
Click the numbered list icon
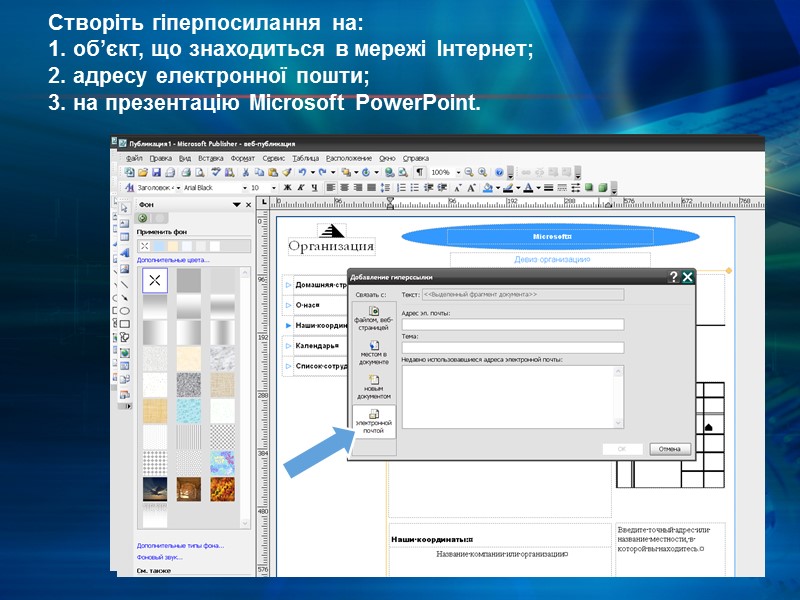[402, 188]
